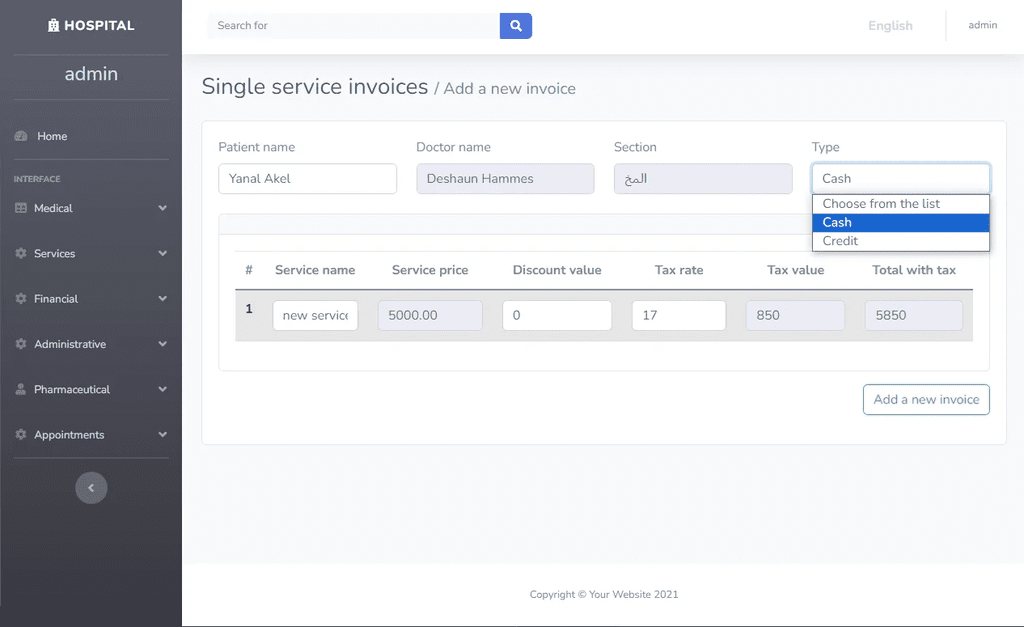The height and width of the screenshot is (627, 1024).
Task: Open the Home sidebar item
Action: pos(91,136)
